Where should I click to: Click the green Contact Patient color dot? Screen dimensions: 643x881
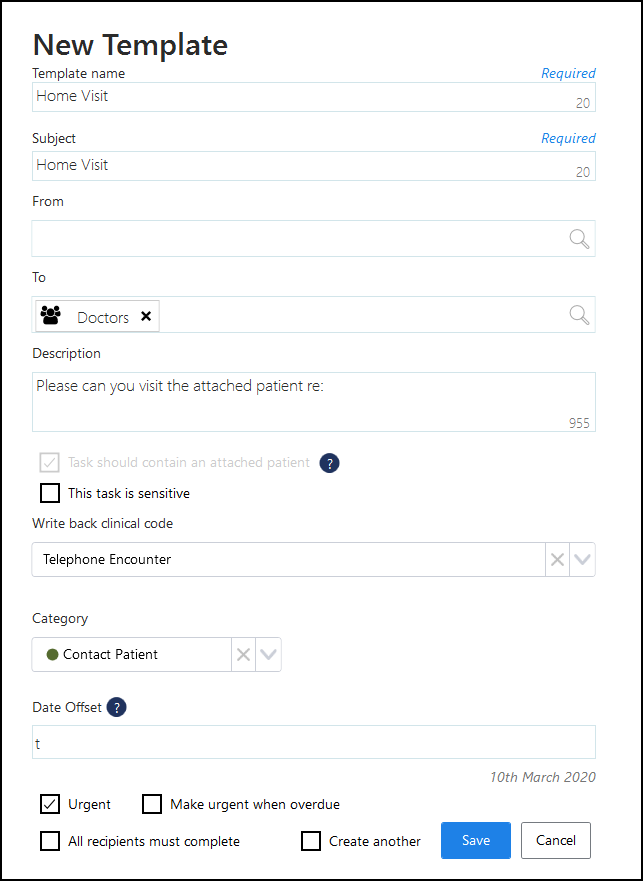pyautogui.click(x=52, y=655)
